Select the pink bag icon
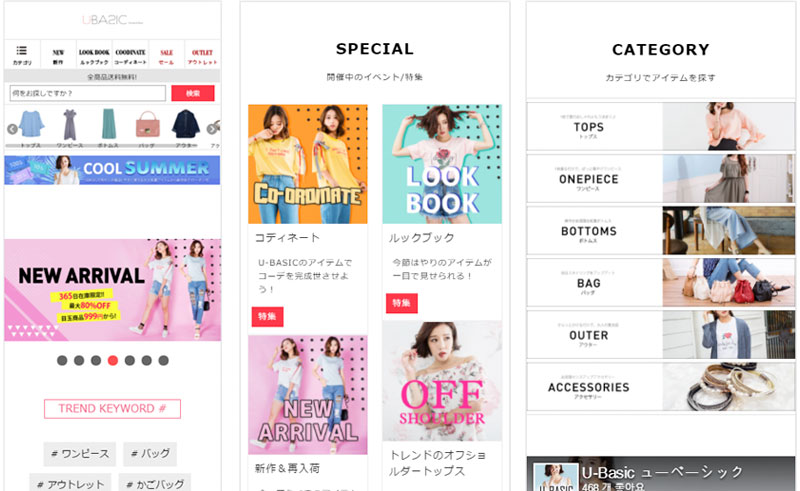Viewport: 800px width, 491px height. [147, 125]
